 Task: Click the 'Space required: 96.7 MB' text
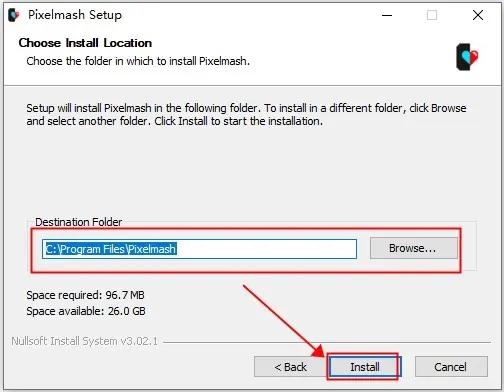[85, 295]
